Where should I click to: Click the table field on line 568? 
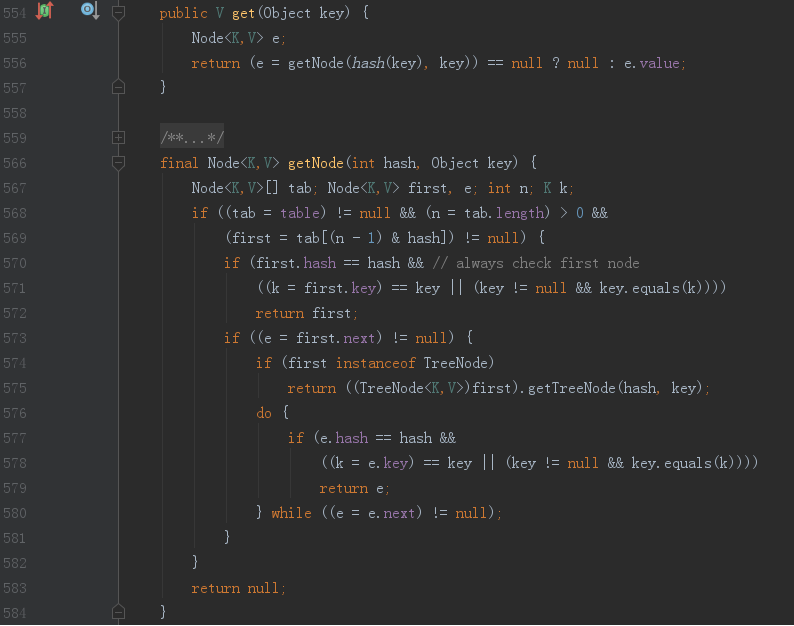click(300, 213)
